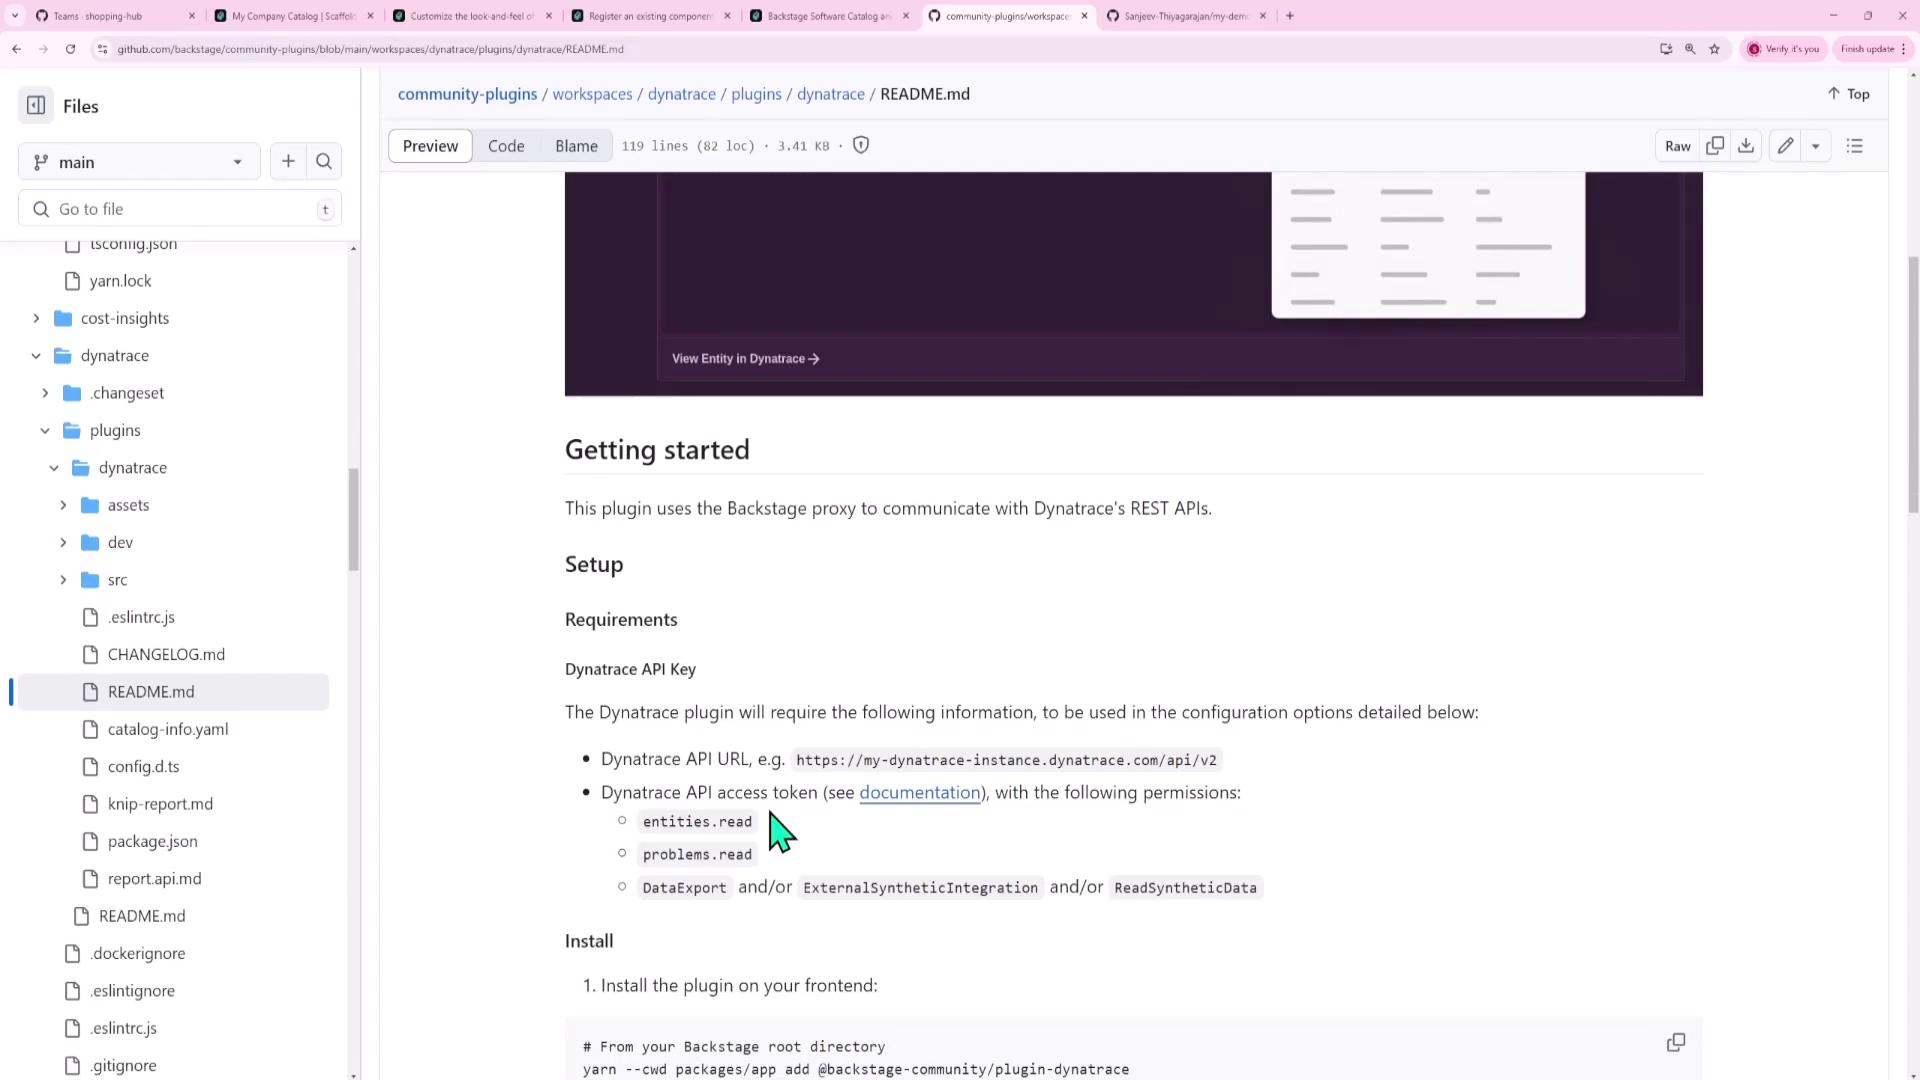Bookmark this page with star icon

coord(1714,49)
